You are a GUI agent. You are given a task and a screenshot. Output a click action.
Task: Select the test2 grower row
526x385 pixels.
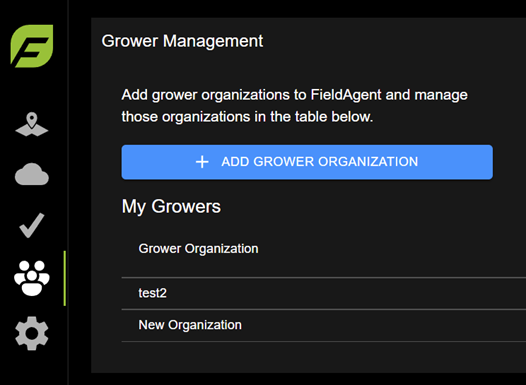[x=324, y=293]
